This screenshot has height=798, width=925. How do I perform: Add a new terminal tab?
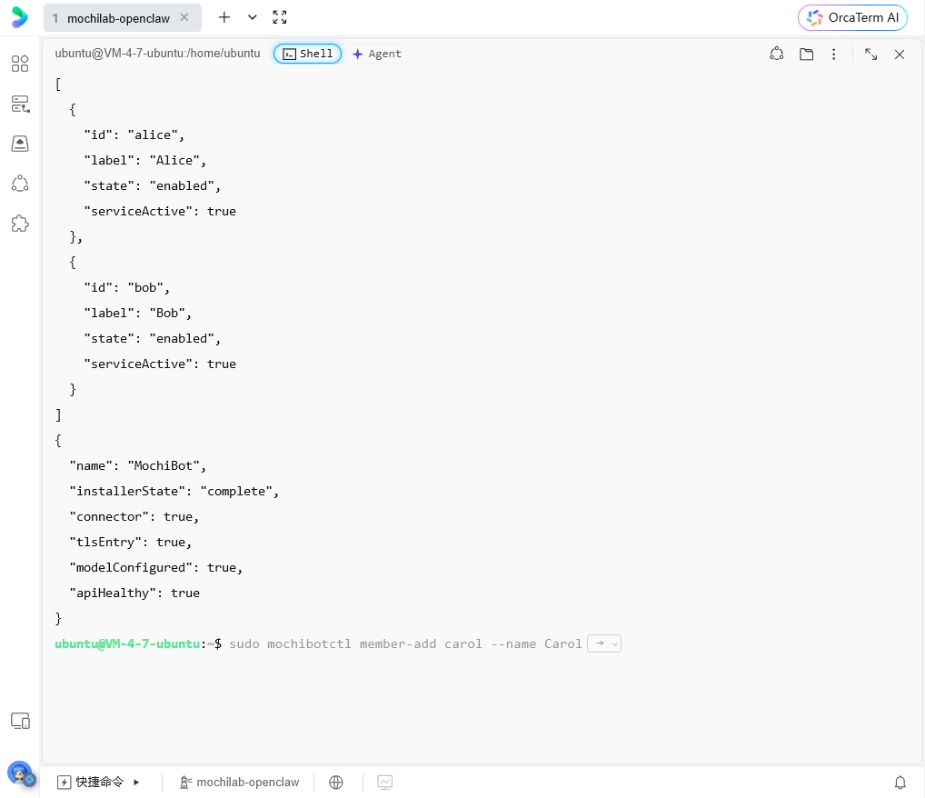click(x=224, y=18)
